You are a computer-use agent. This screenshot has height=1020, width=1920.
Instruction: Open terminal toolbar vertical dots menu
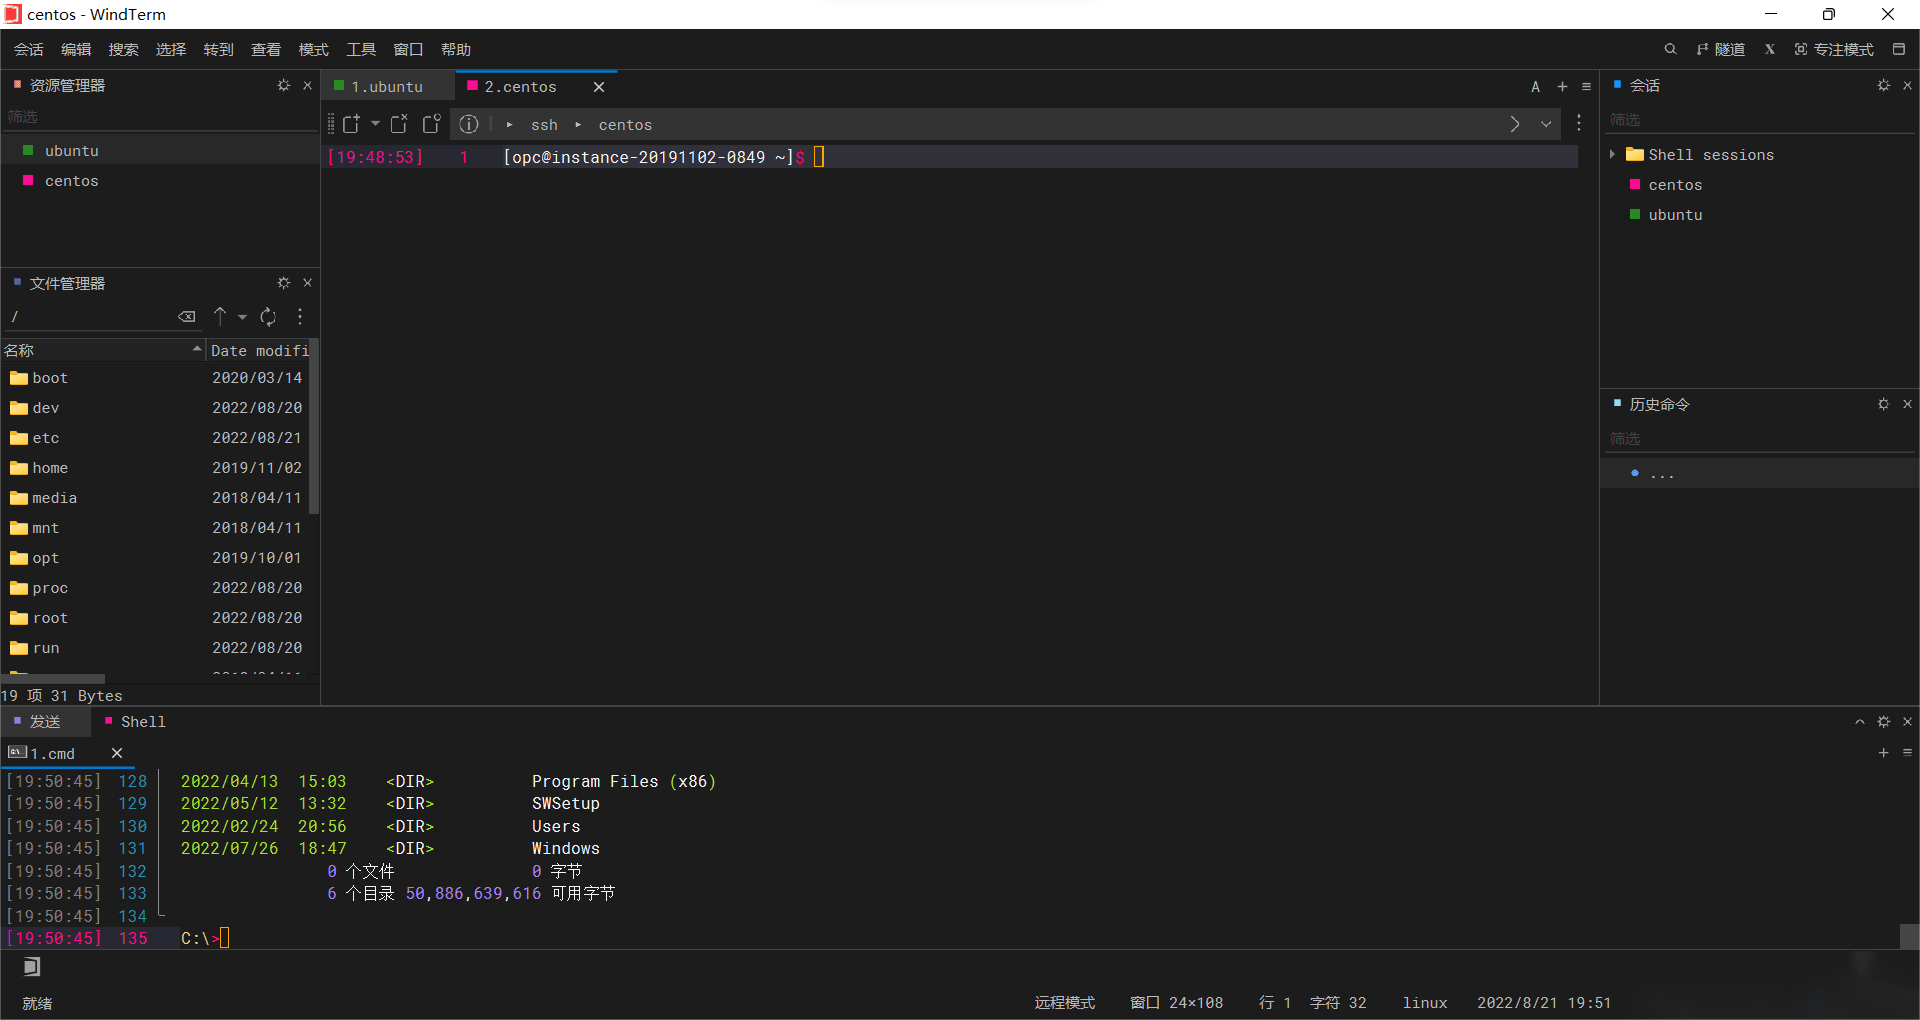[1579, 123]
